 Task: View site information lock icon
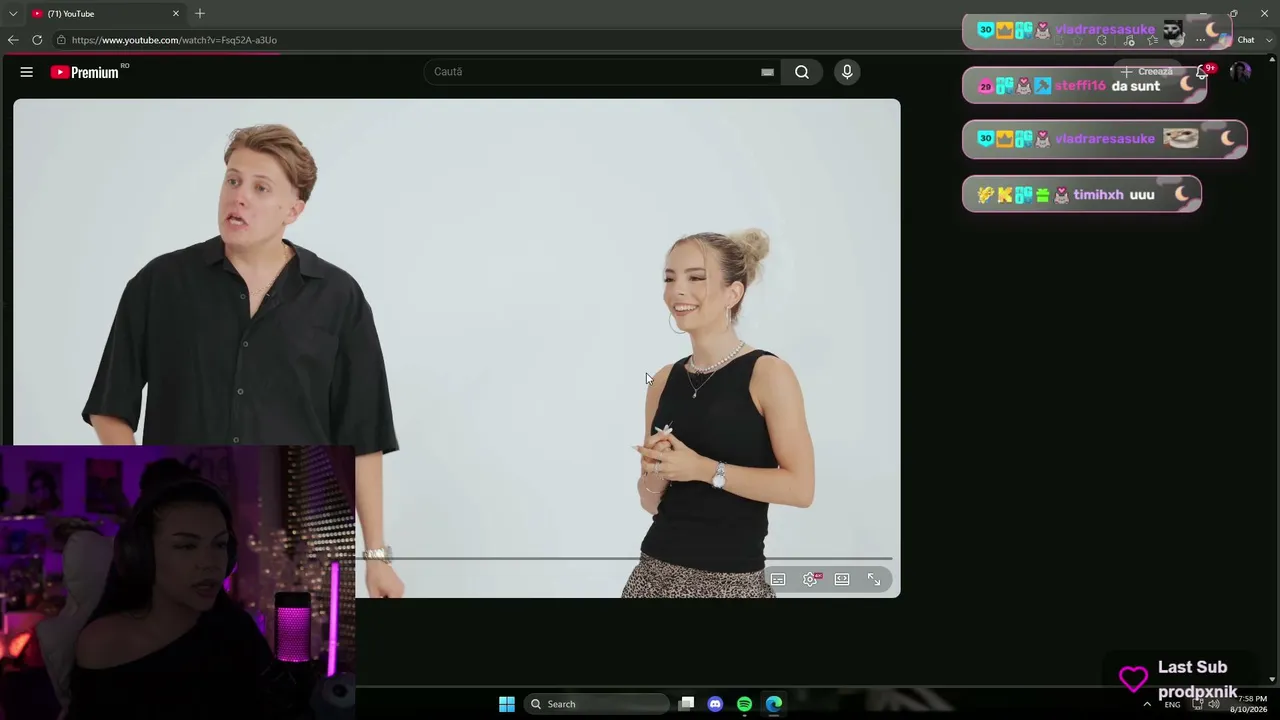point(61,40)
